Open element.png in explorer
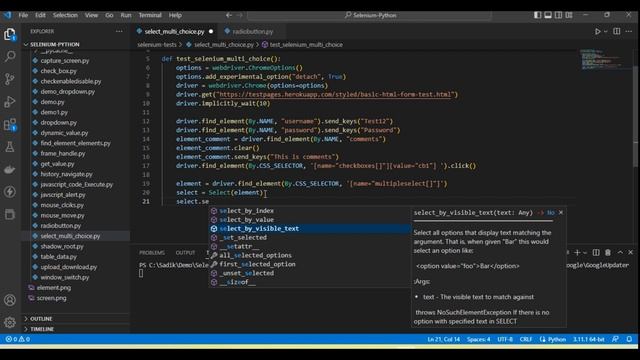Screen dimensions: 640x360 (x=53, y=288)
